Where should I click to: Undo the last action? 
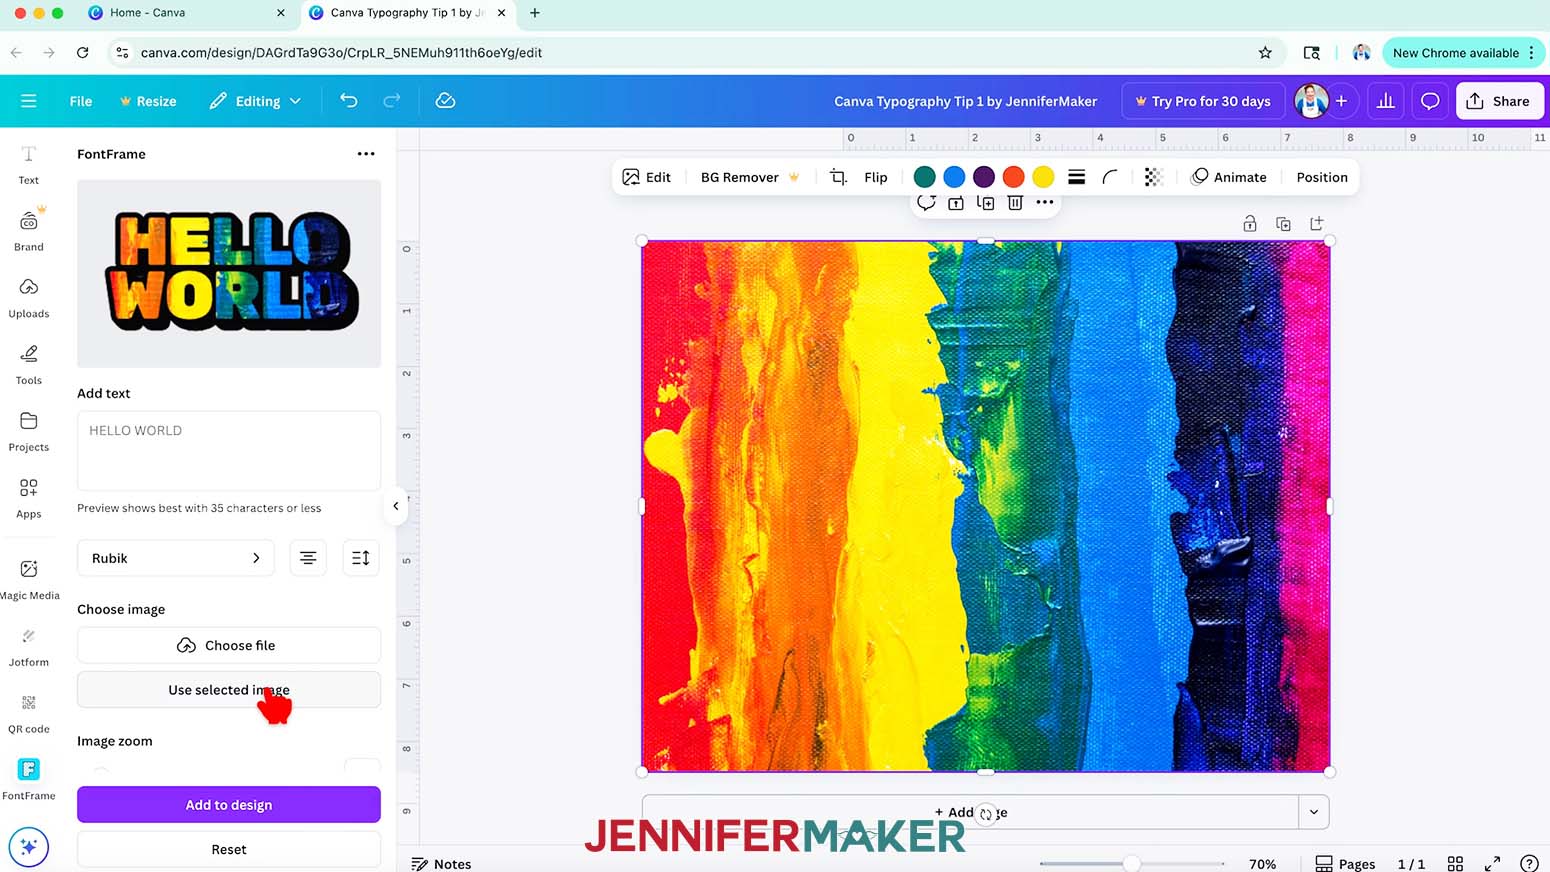348,100
